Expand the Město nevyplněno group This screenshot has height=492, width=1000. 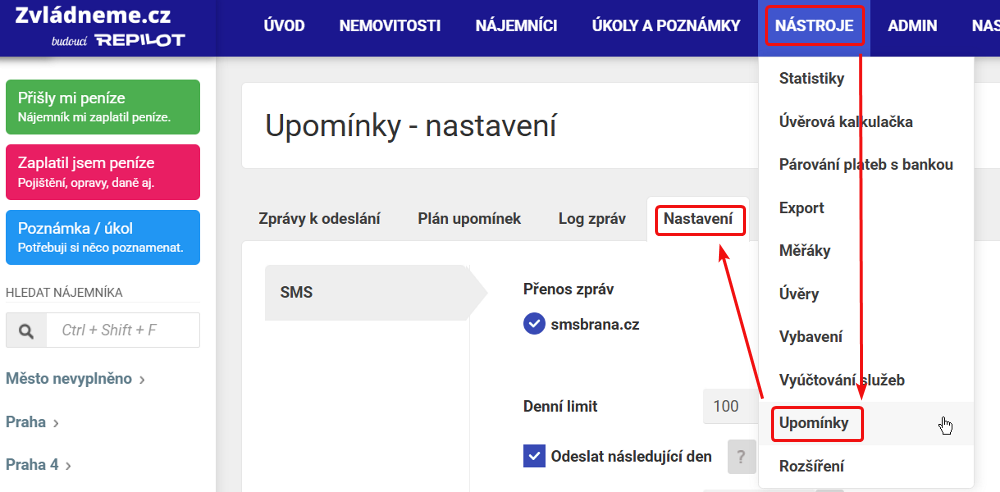tap(75, 379)
